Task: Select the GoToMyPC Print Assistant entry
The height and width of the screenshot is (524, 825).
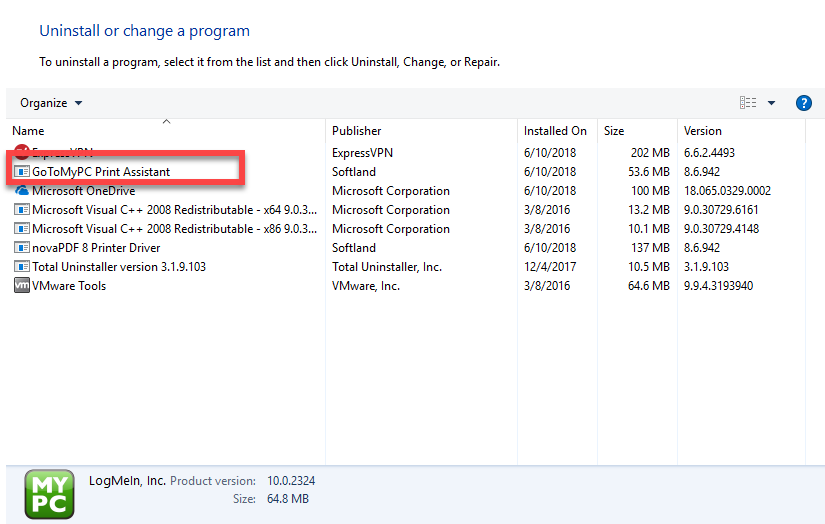Action: 101,172
